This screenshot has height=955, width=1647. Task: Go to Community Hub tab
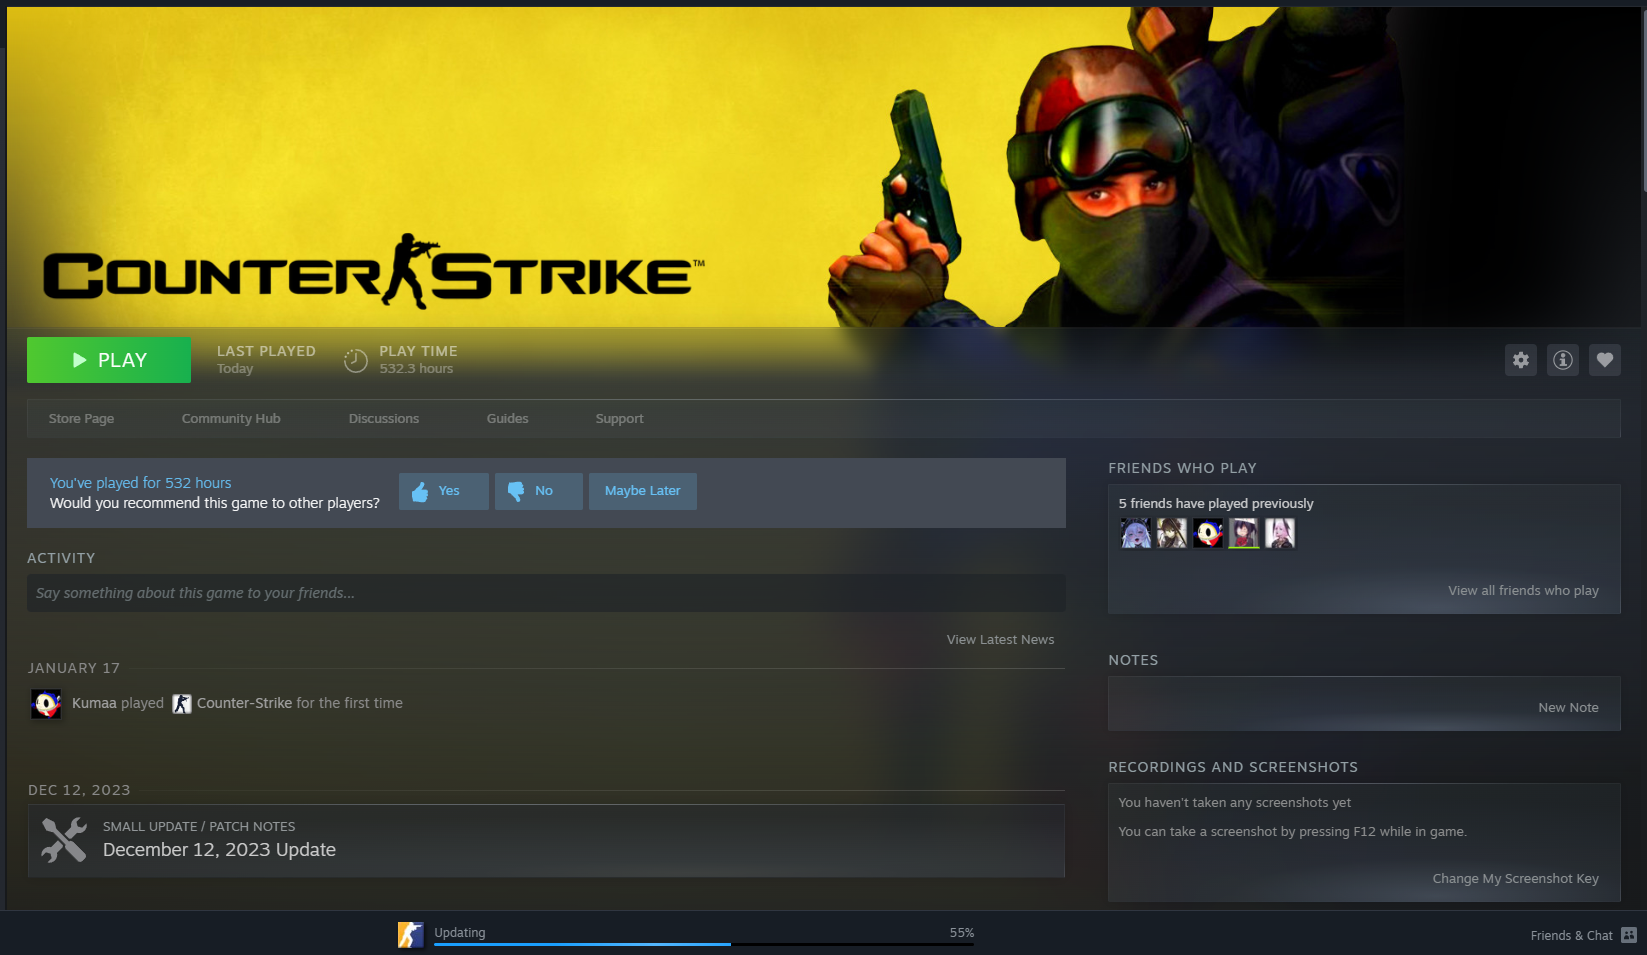(231, 419)
